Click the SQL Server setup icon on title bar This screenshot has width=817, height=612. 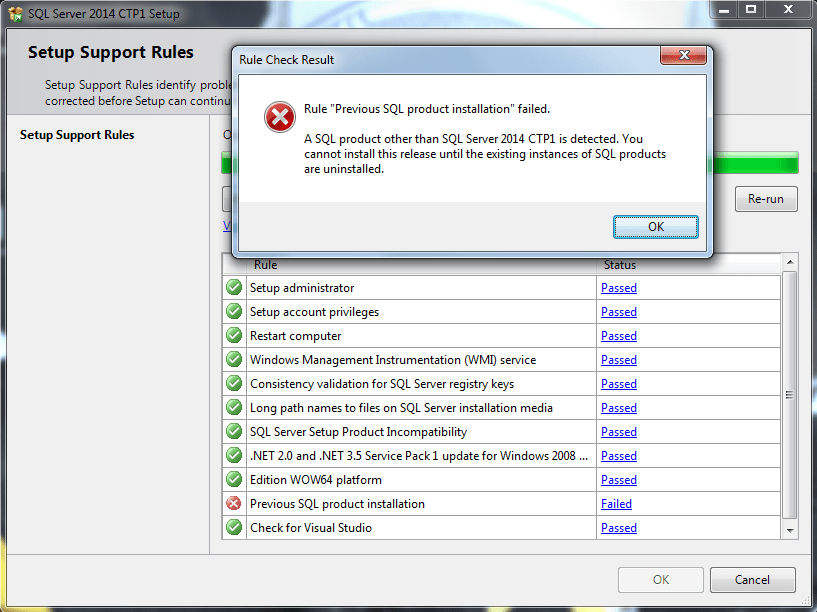click(14, 13)
